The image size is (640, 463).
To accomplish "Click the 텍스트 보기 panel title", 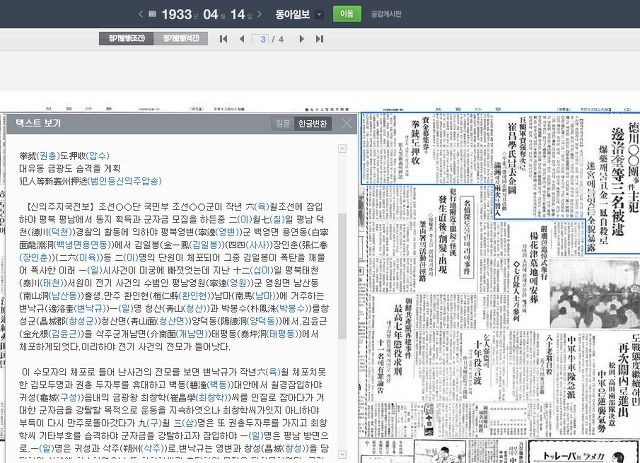I will (x=38, y=123).
